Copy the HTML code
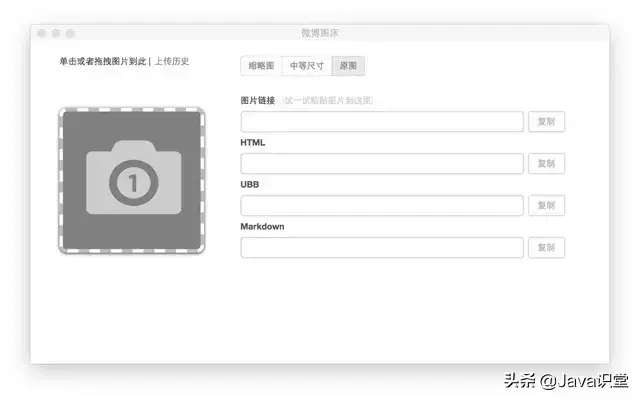This screenshot has width=640, height=400. [x=547, y=164]
